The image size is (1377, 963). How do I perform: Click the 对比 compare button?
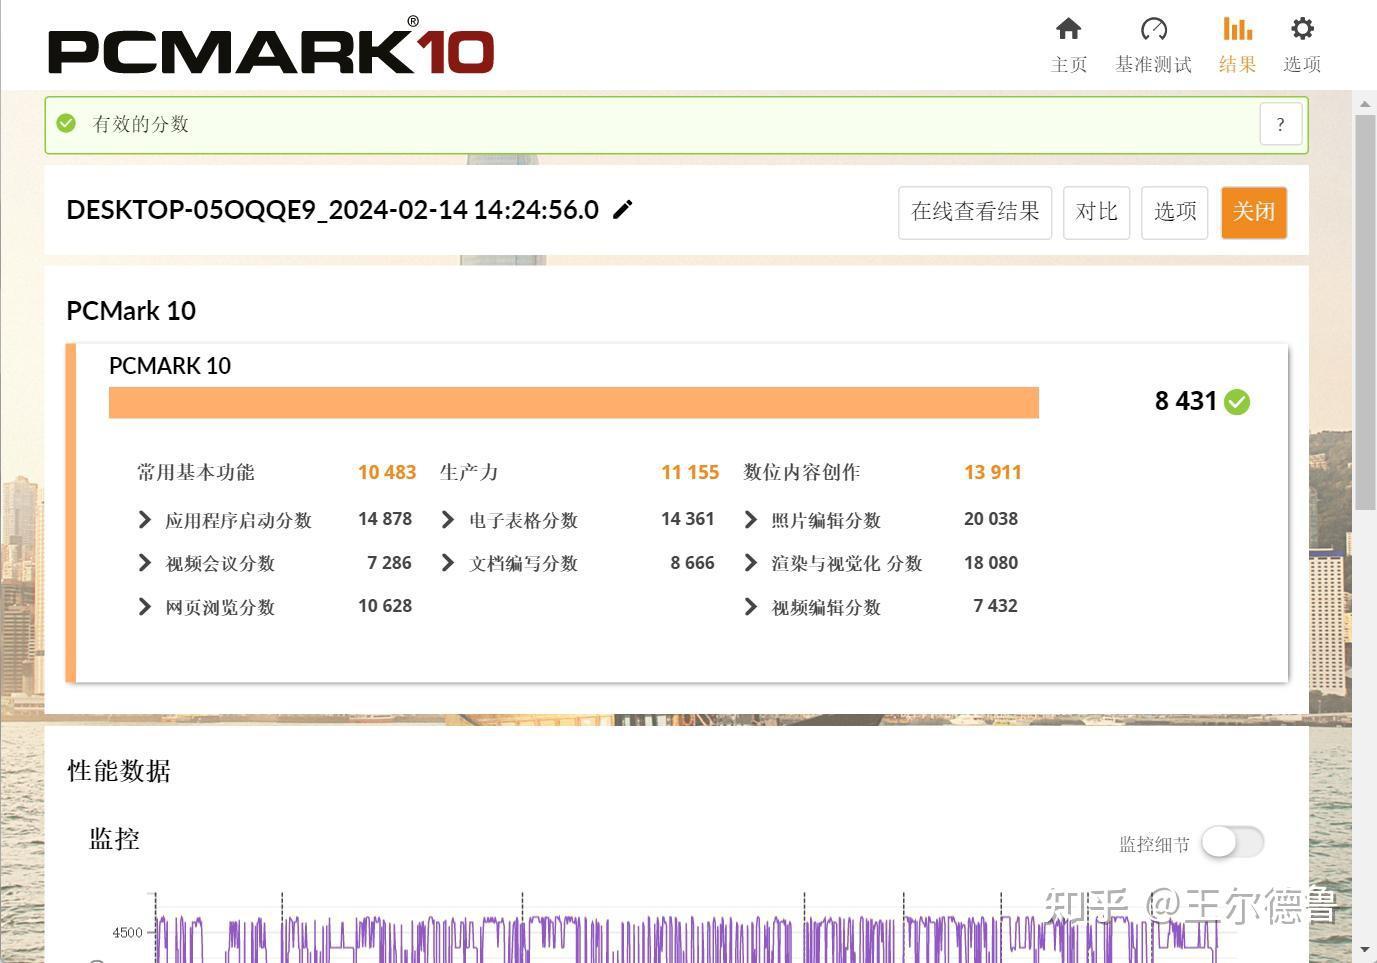point(1096,212)
